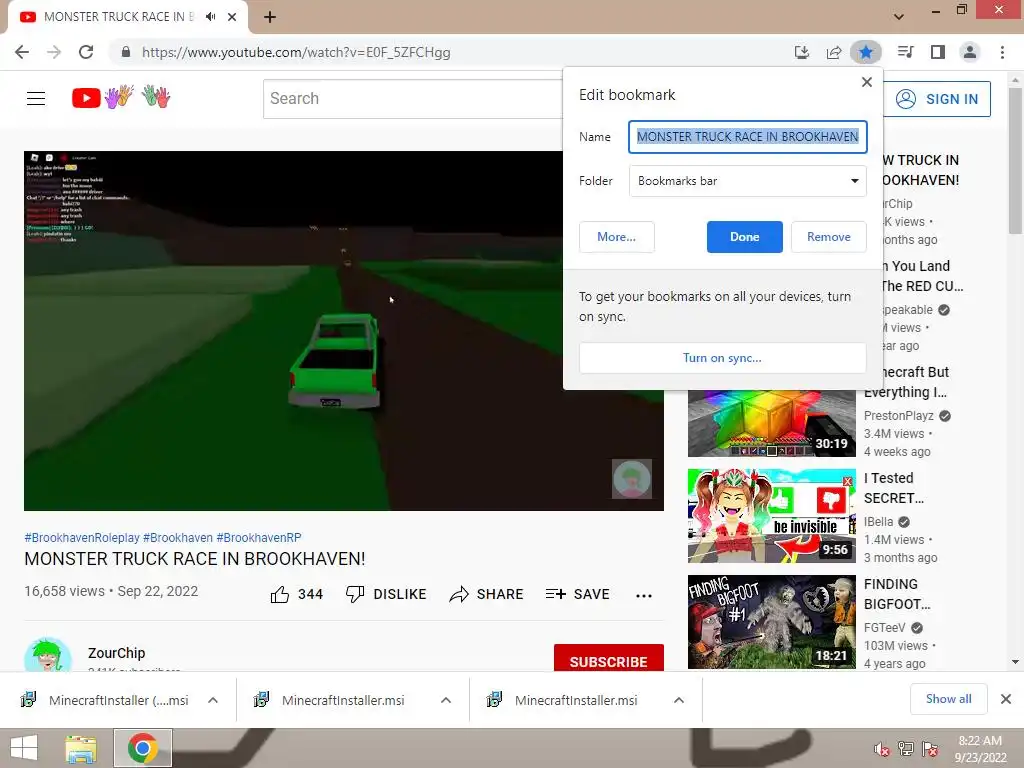Click the SHARE arrow button
The height and width of the screenshot is (768, 1024).
pos(487,594)
